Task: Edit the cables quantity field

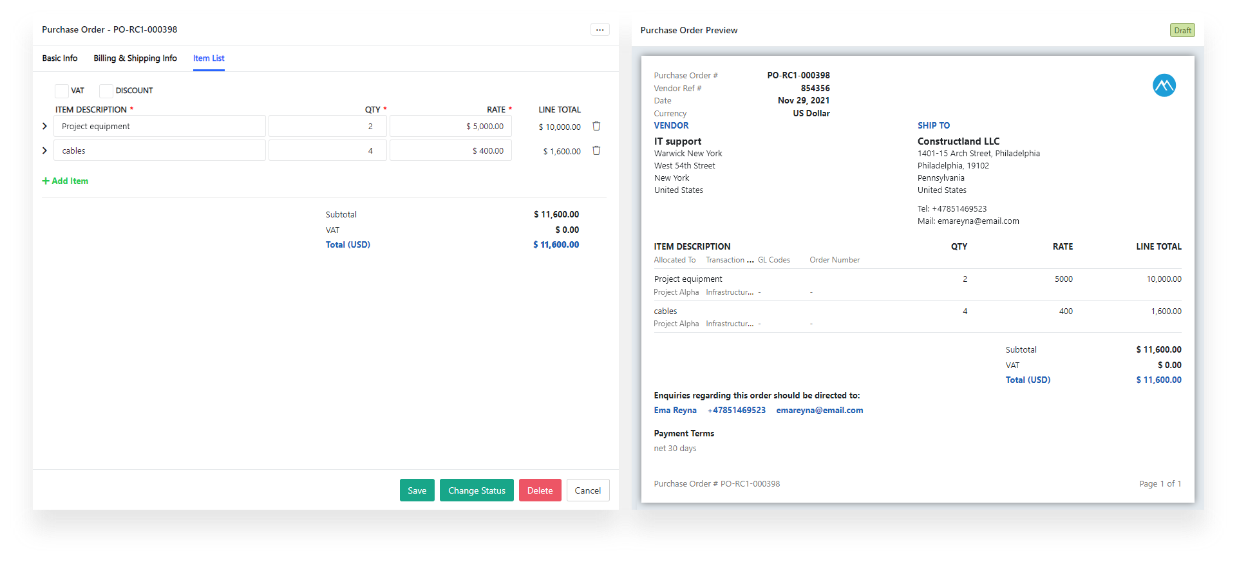Action: click(327, 151)
